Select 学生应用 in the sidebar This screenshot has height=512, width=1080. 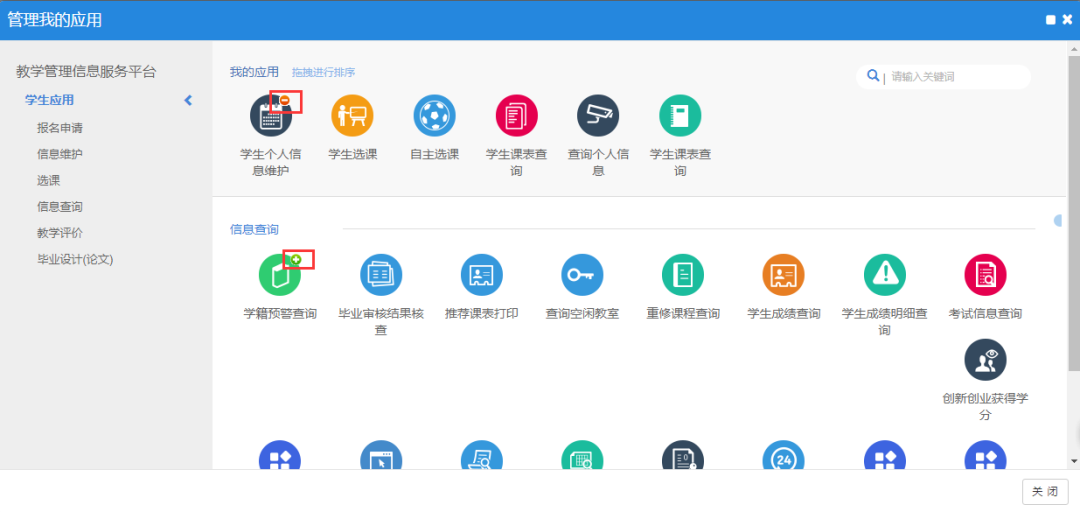click(49, 101)
